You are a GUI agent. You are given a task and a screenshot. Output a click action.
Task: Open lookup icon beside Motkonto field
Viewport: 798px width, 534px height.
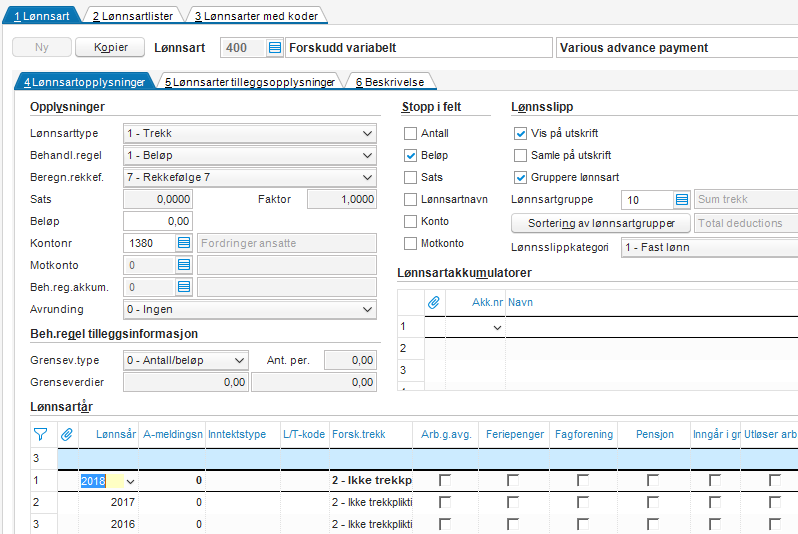point(184,265)
